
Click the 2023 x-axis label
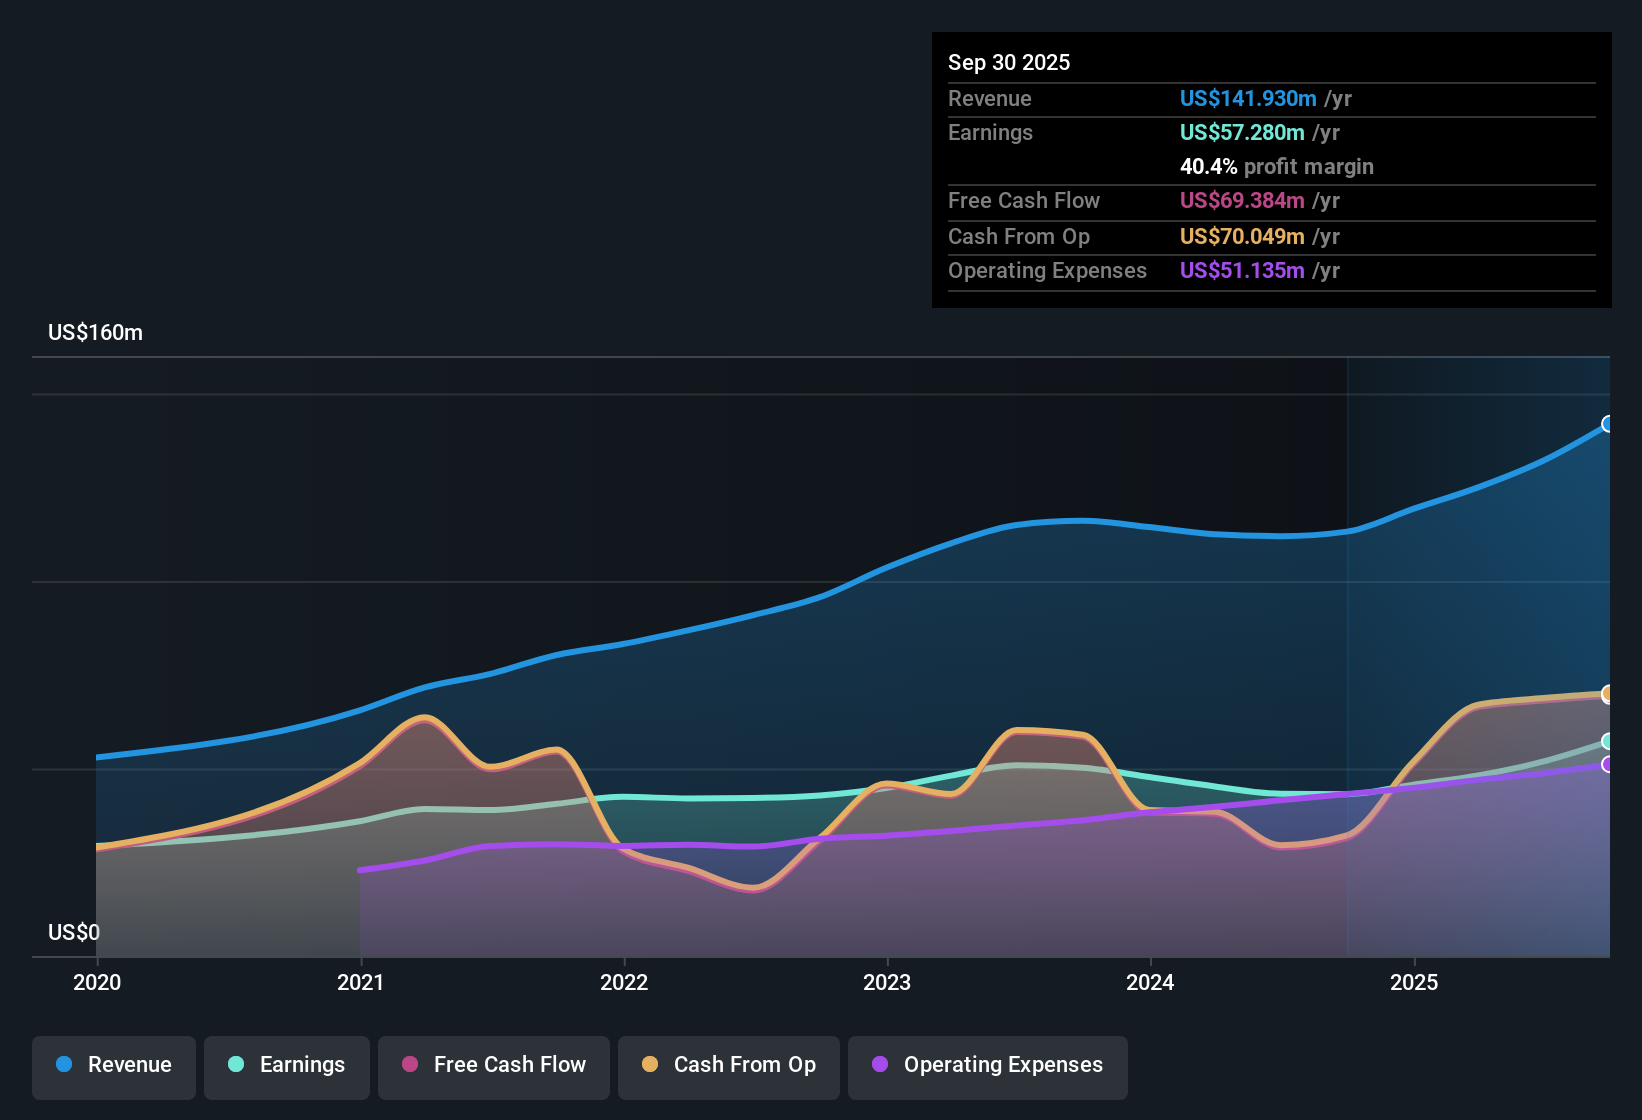pos(887,982)
